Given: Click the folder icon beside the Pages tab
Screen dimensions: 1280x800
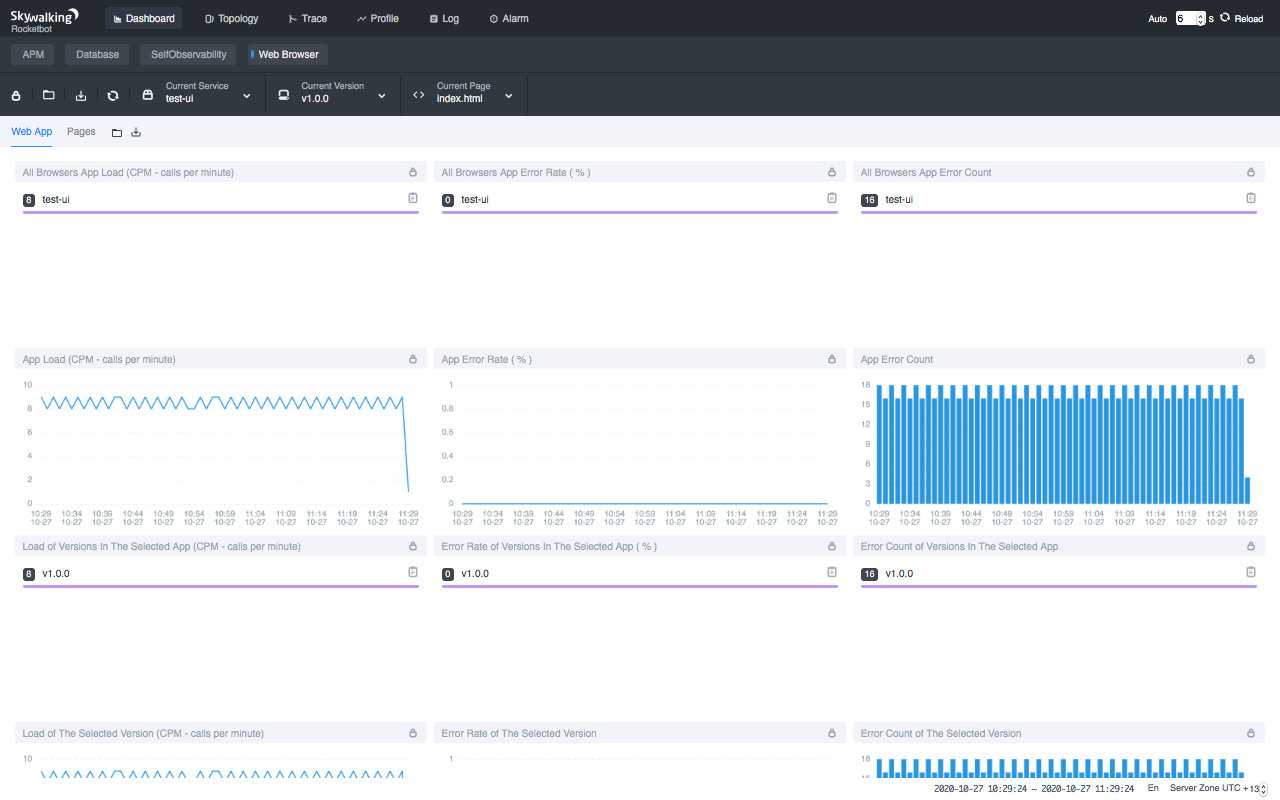Looking at the screenshot, I should pyautogui.click(x=116, y=131).
